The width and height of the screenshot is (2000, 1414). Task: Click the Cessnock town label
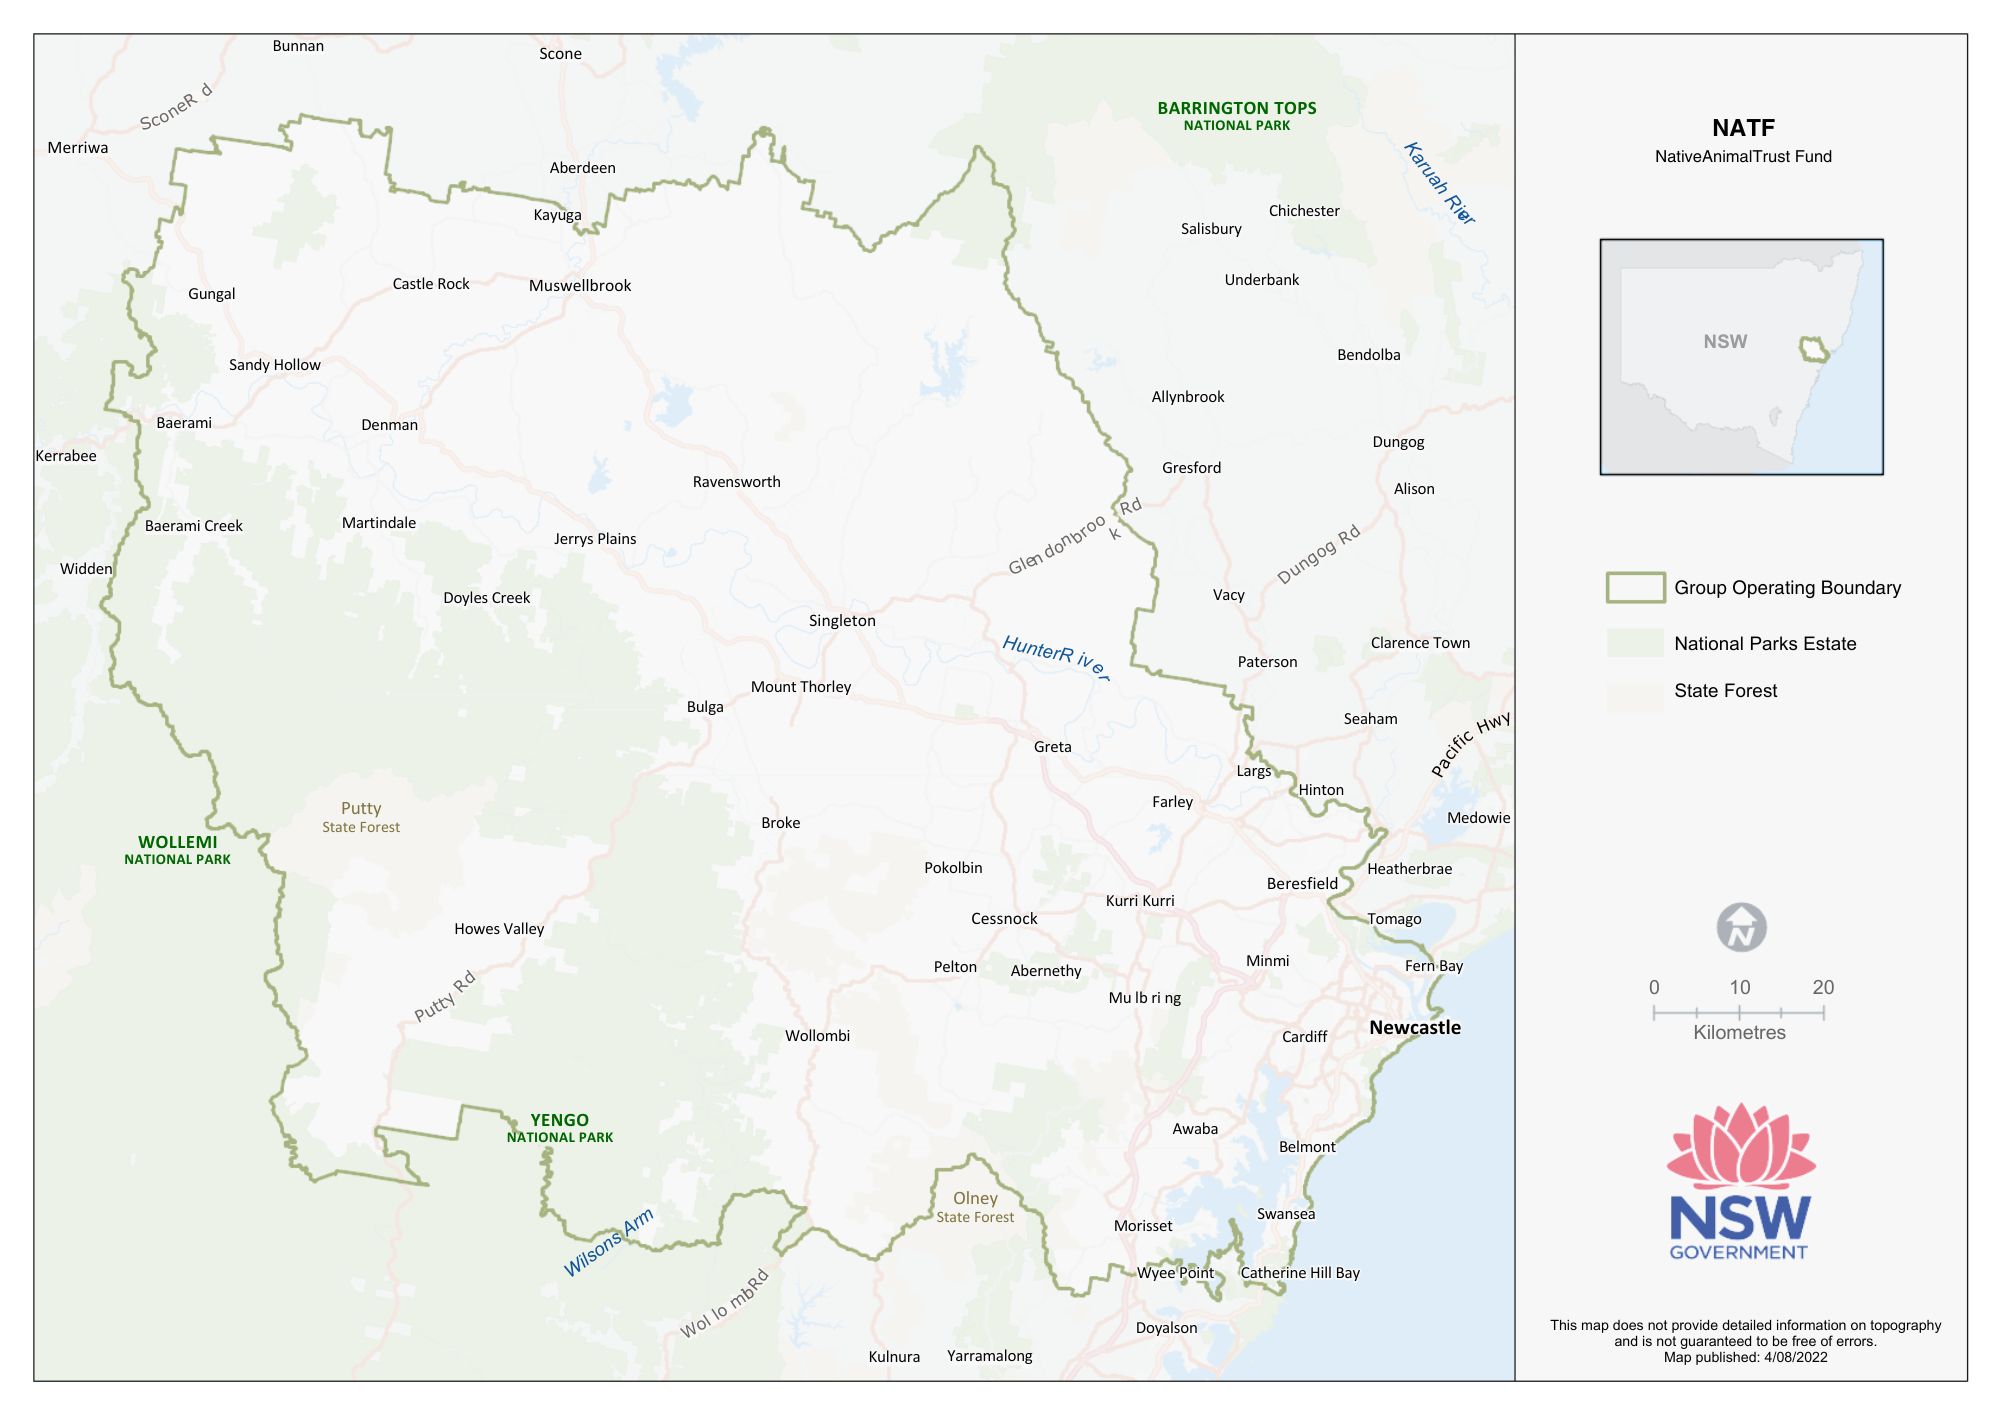point(1004,919)
